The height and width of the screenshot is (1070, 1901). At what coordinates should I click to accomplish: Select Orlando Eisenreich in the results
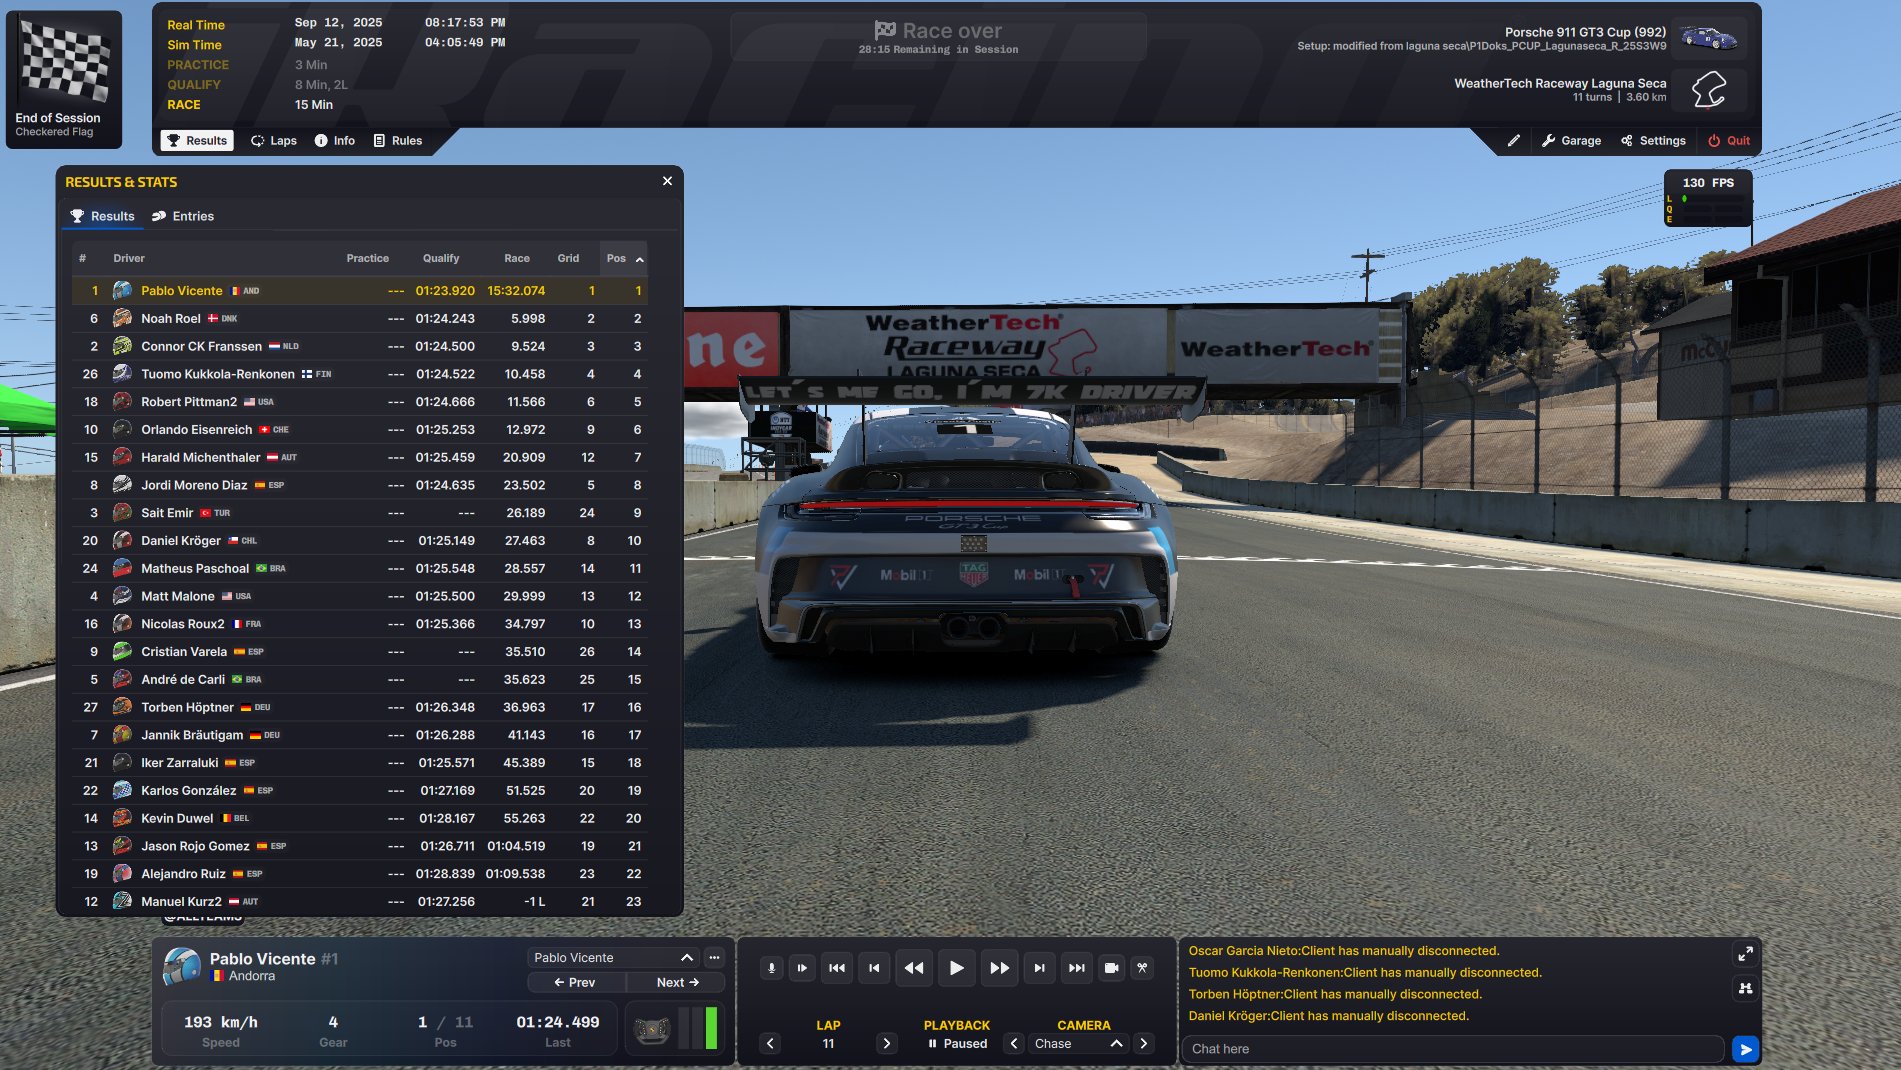[360, 430]
